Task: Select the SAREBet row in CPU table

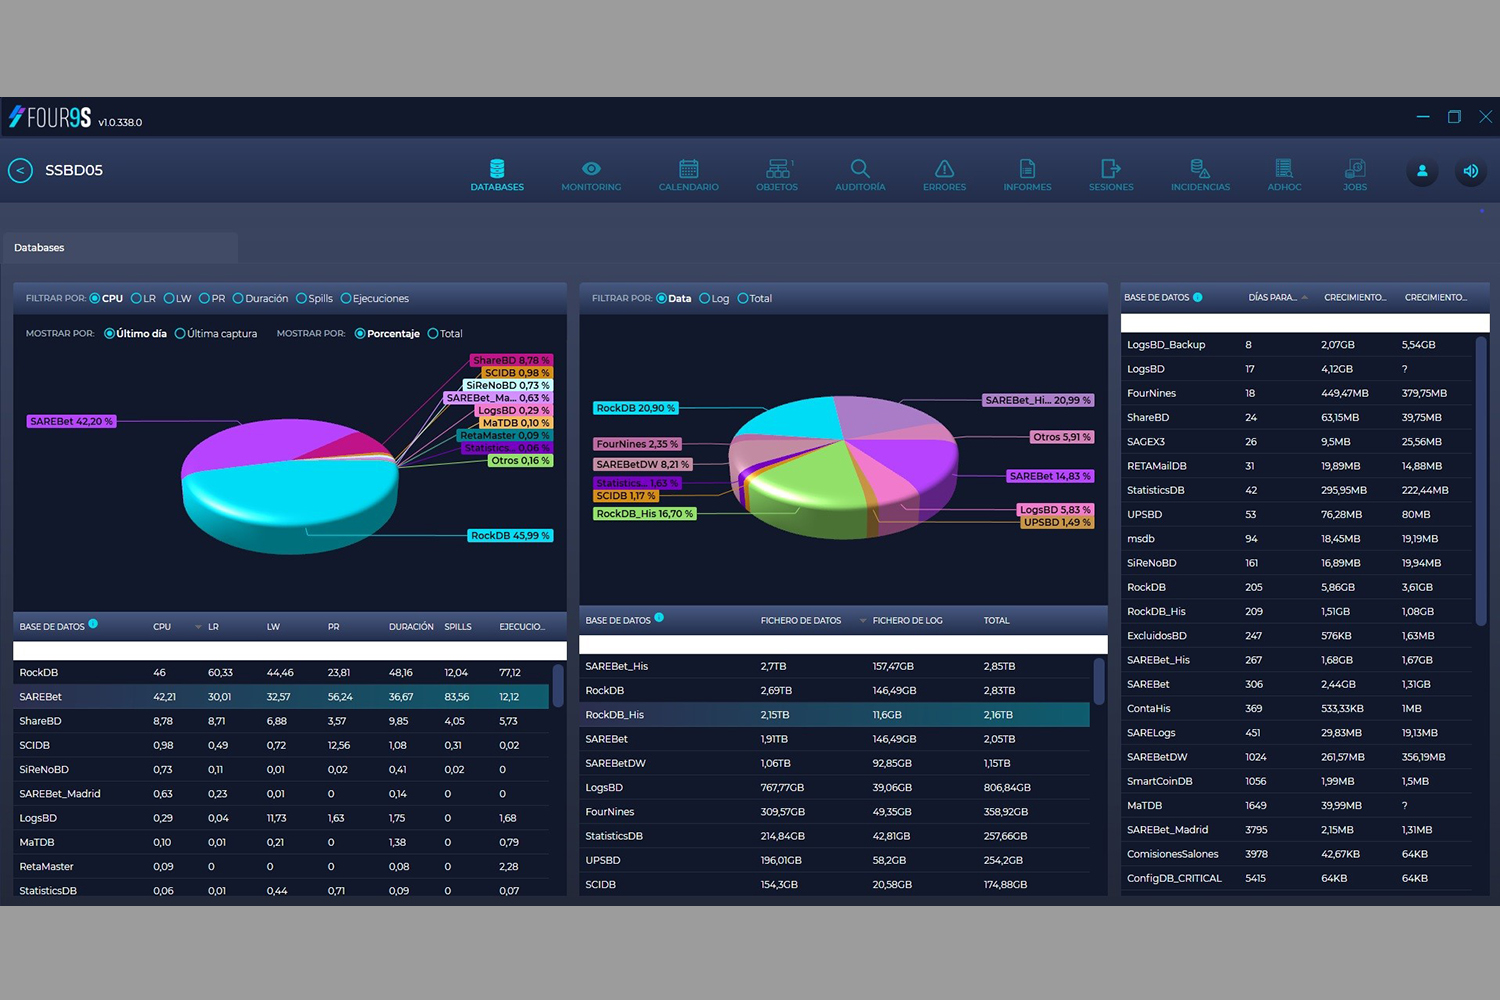Action: click(x=281, y=697)
